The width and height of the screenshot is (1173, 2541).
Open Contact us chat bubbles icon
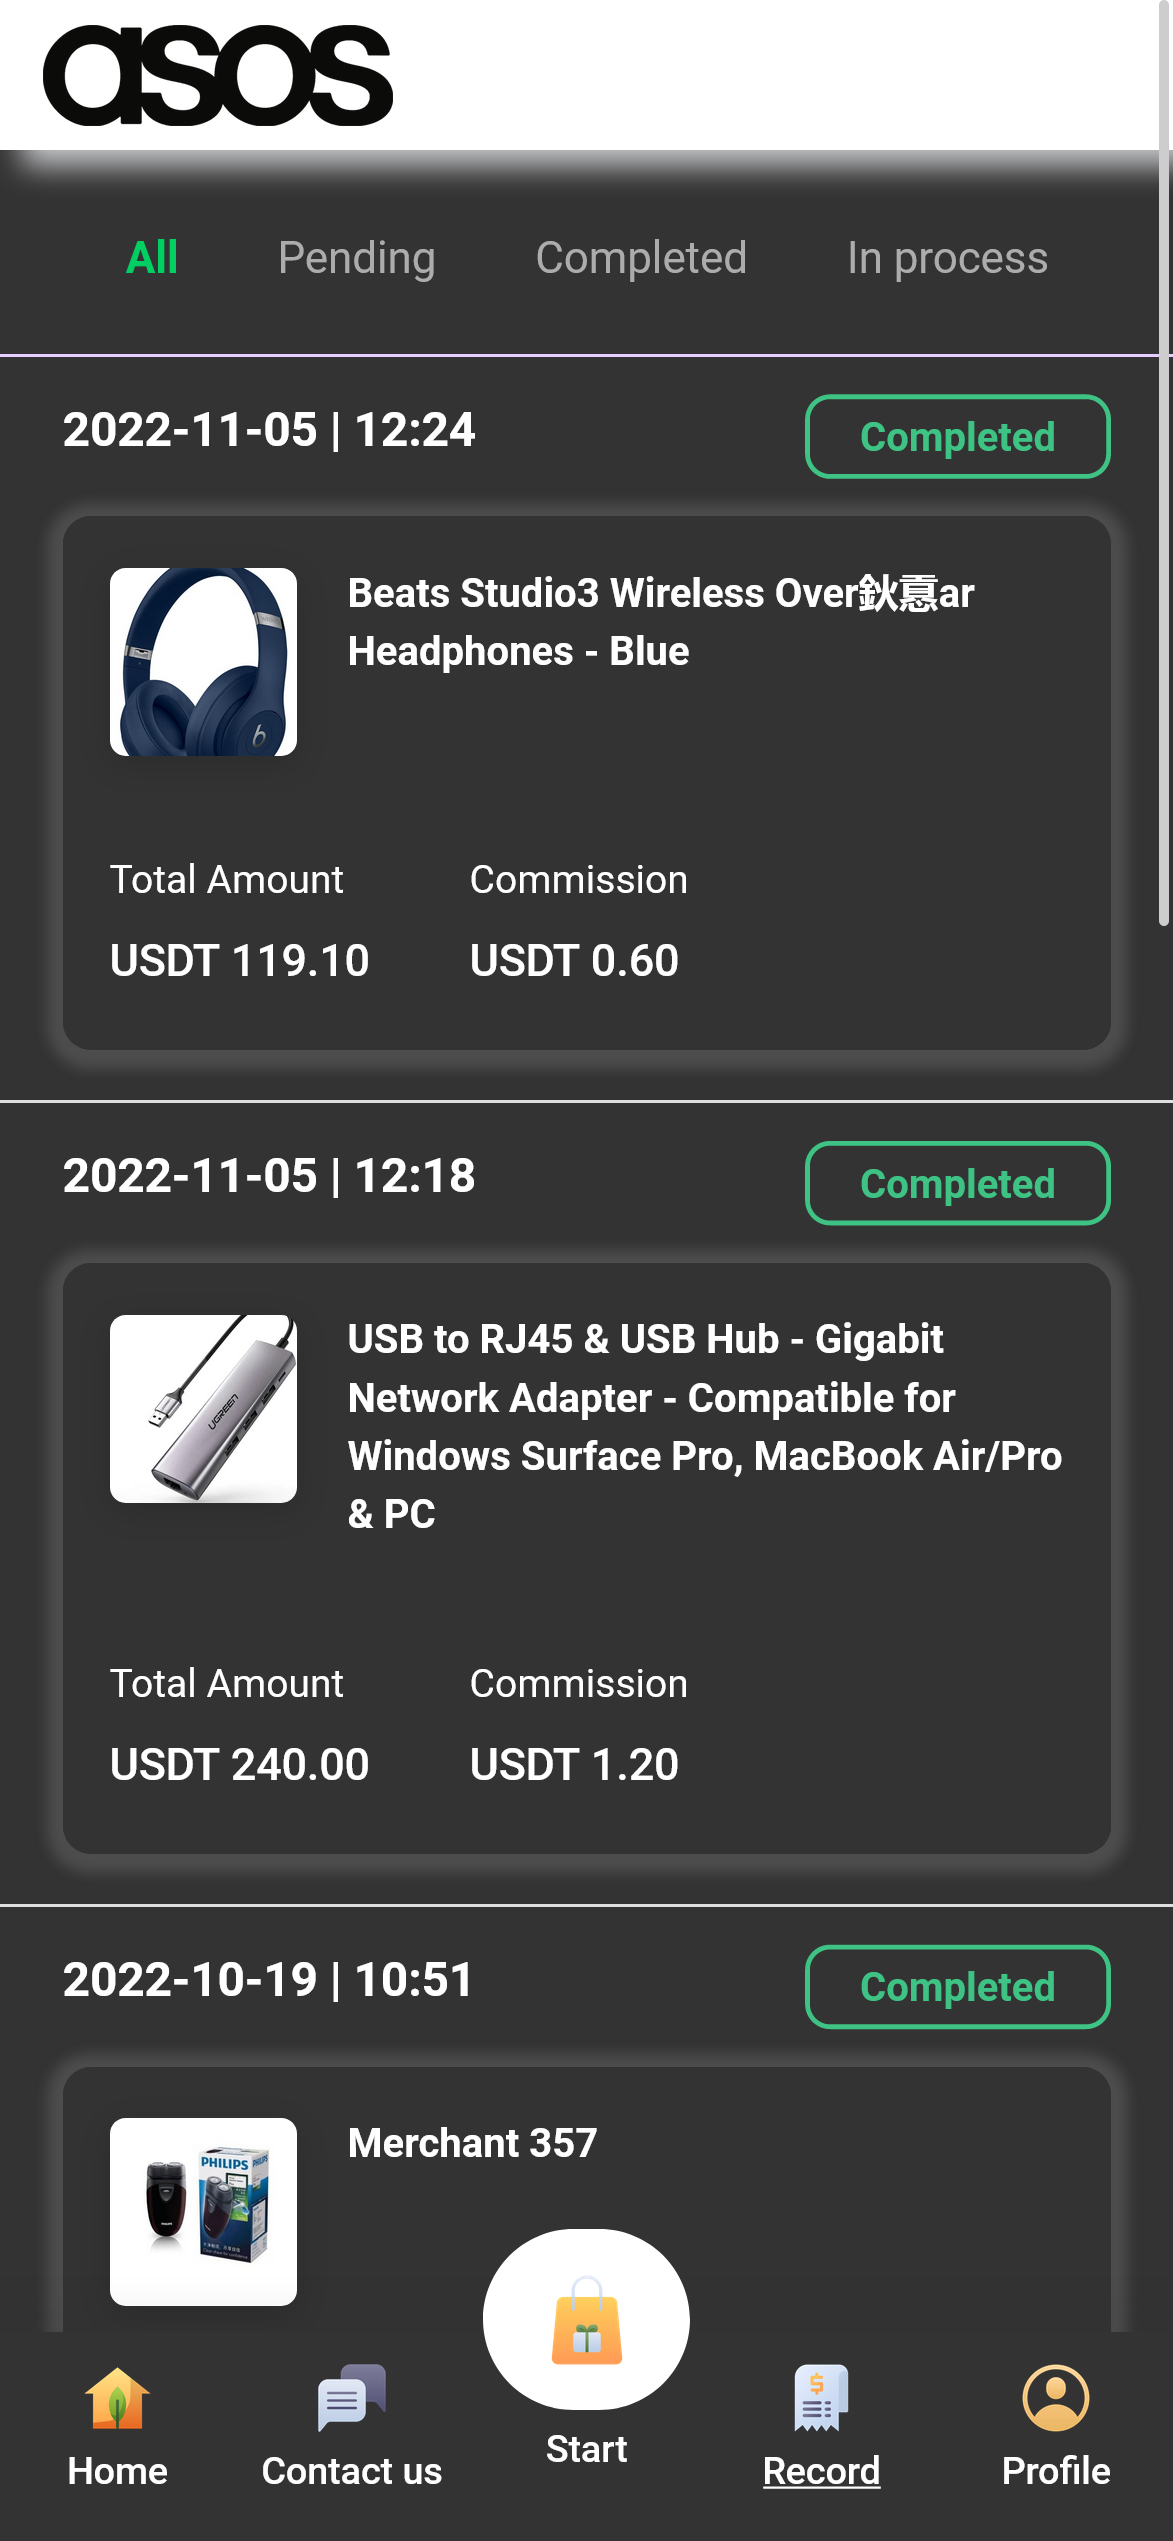point(351,2397)
